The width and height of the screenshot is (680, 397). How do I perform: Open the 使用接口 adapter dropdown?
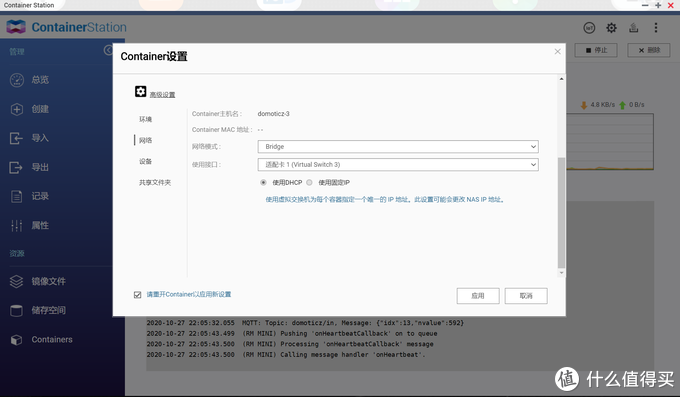pyautogui.click(x=398, y=164)
